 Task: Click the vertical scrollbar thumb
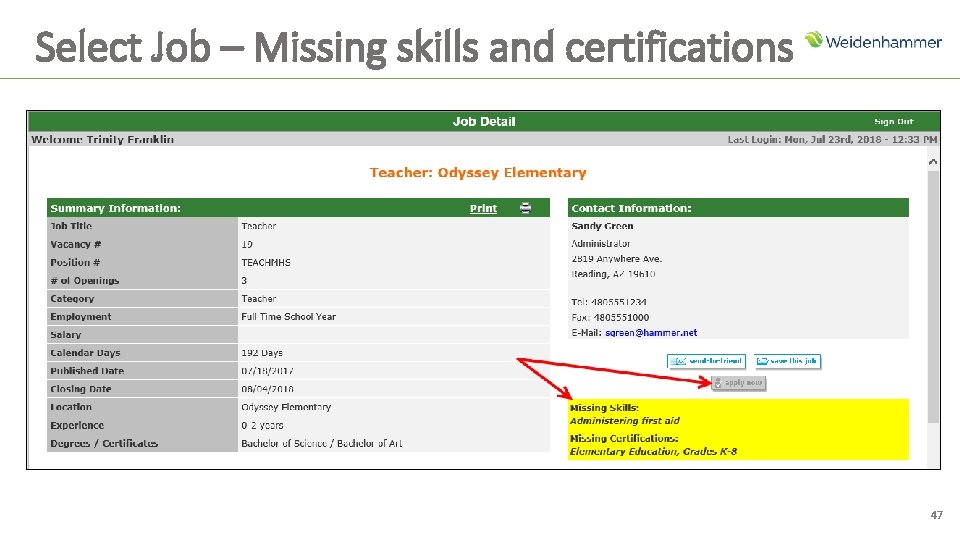tap(932, 296)
